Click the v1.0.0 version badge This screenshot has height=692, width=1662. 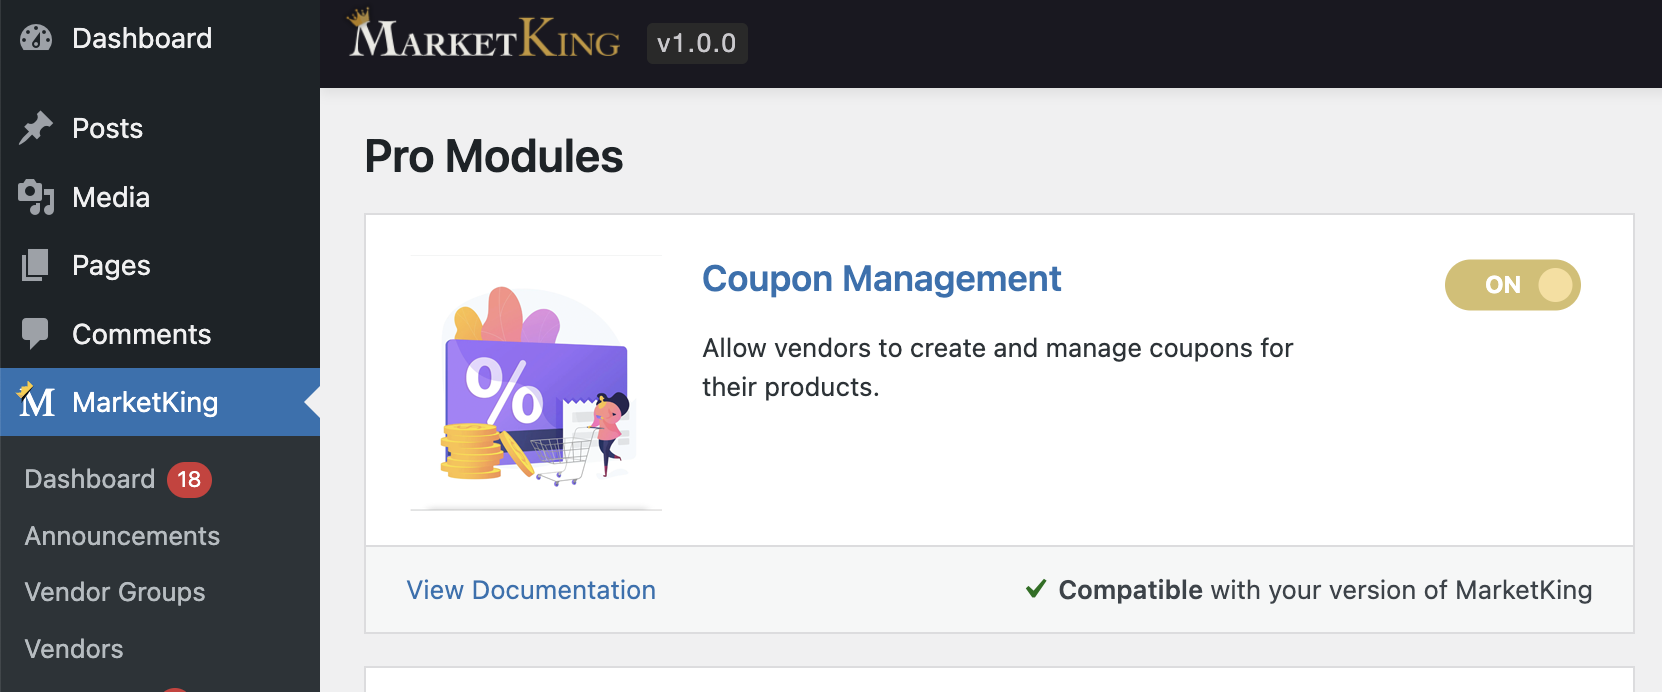click(x=697, y=43)
